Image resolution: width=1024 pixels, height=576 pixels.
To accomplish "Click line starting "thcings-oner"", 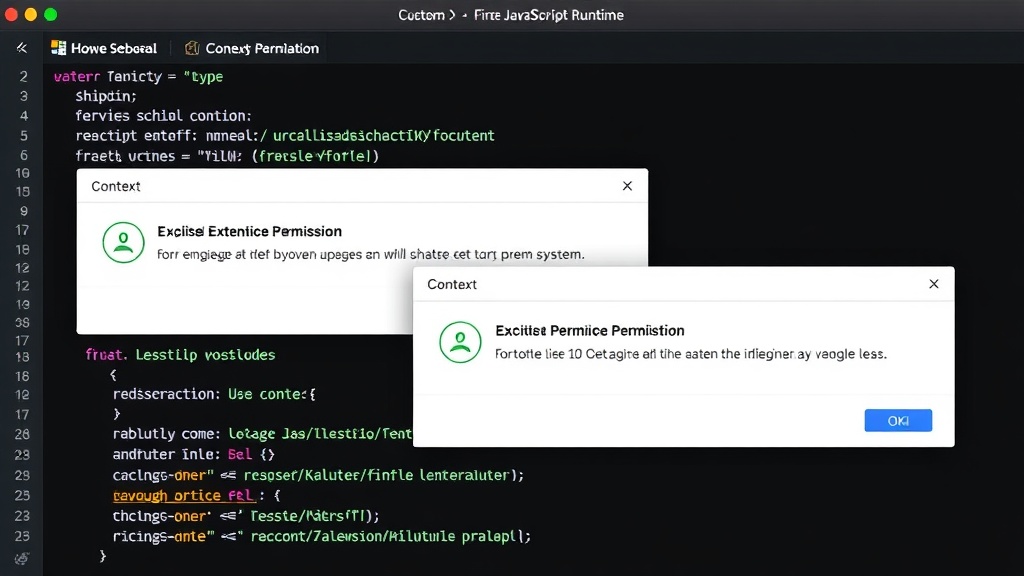I will (246, 516).
